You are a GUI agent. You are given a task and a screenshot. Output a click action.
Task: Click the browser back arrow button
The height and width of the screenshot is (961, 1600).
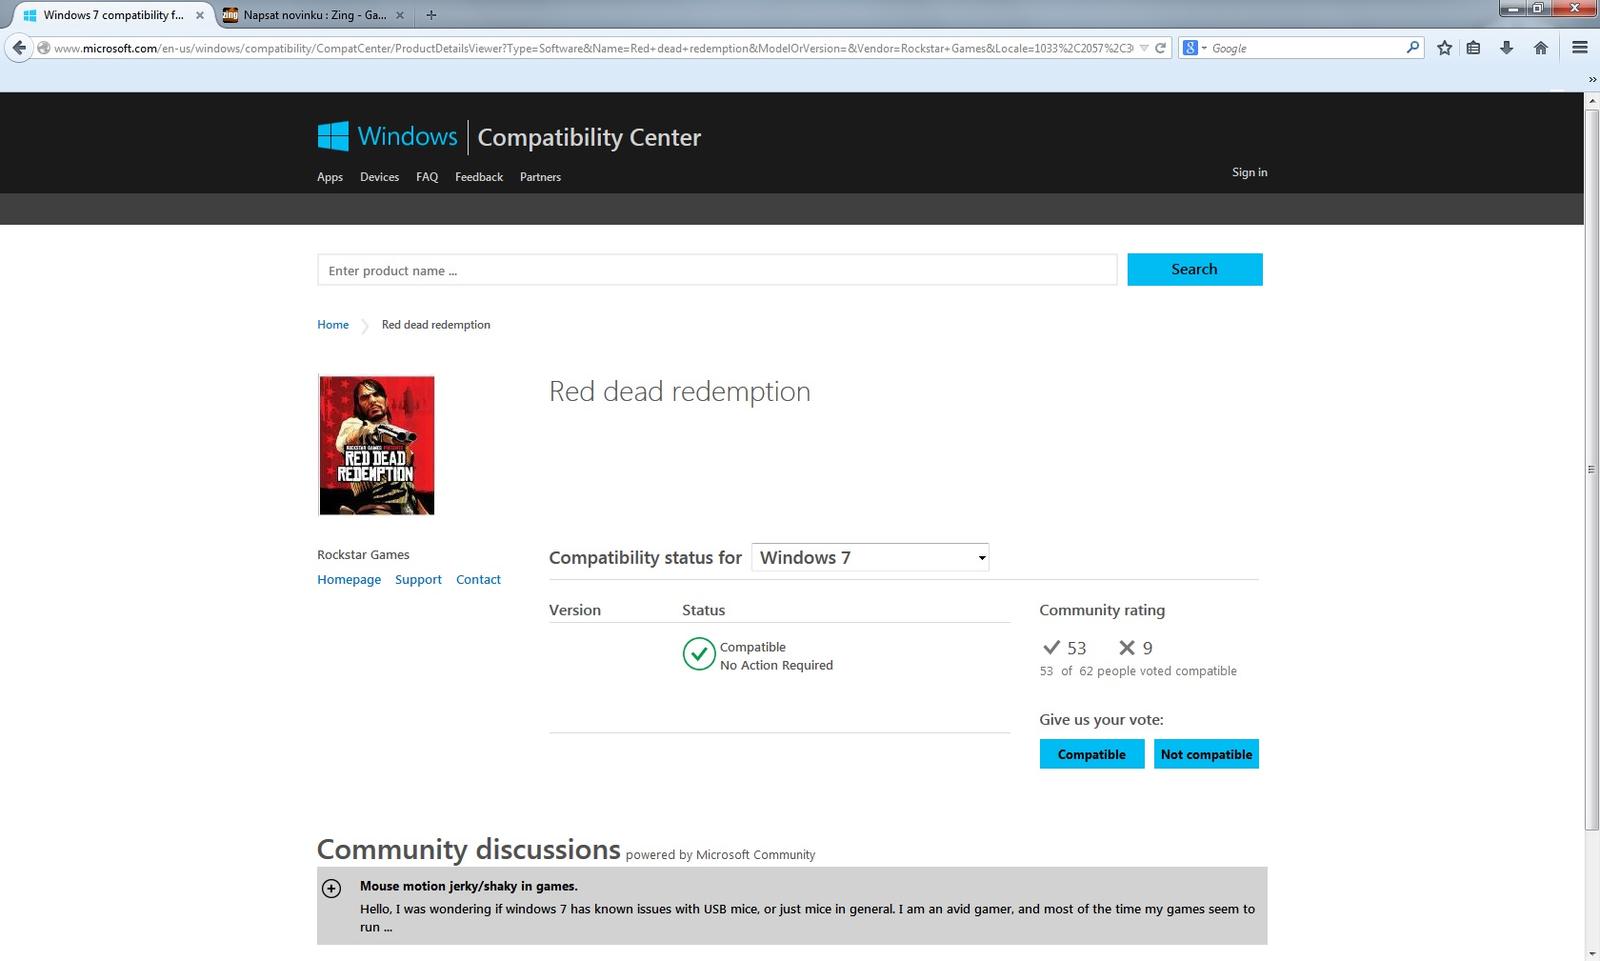point(19,48)
